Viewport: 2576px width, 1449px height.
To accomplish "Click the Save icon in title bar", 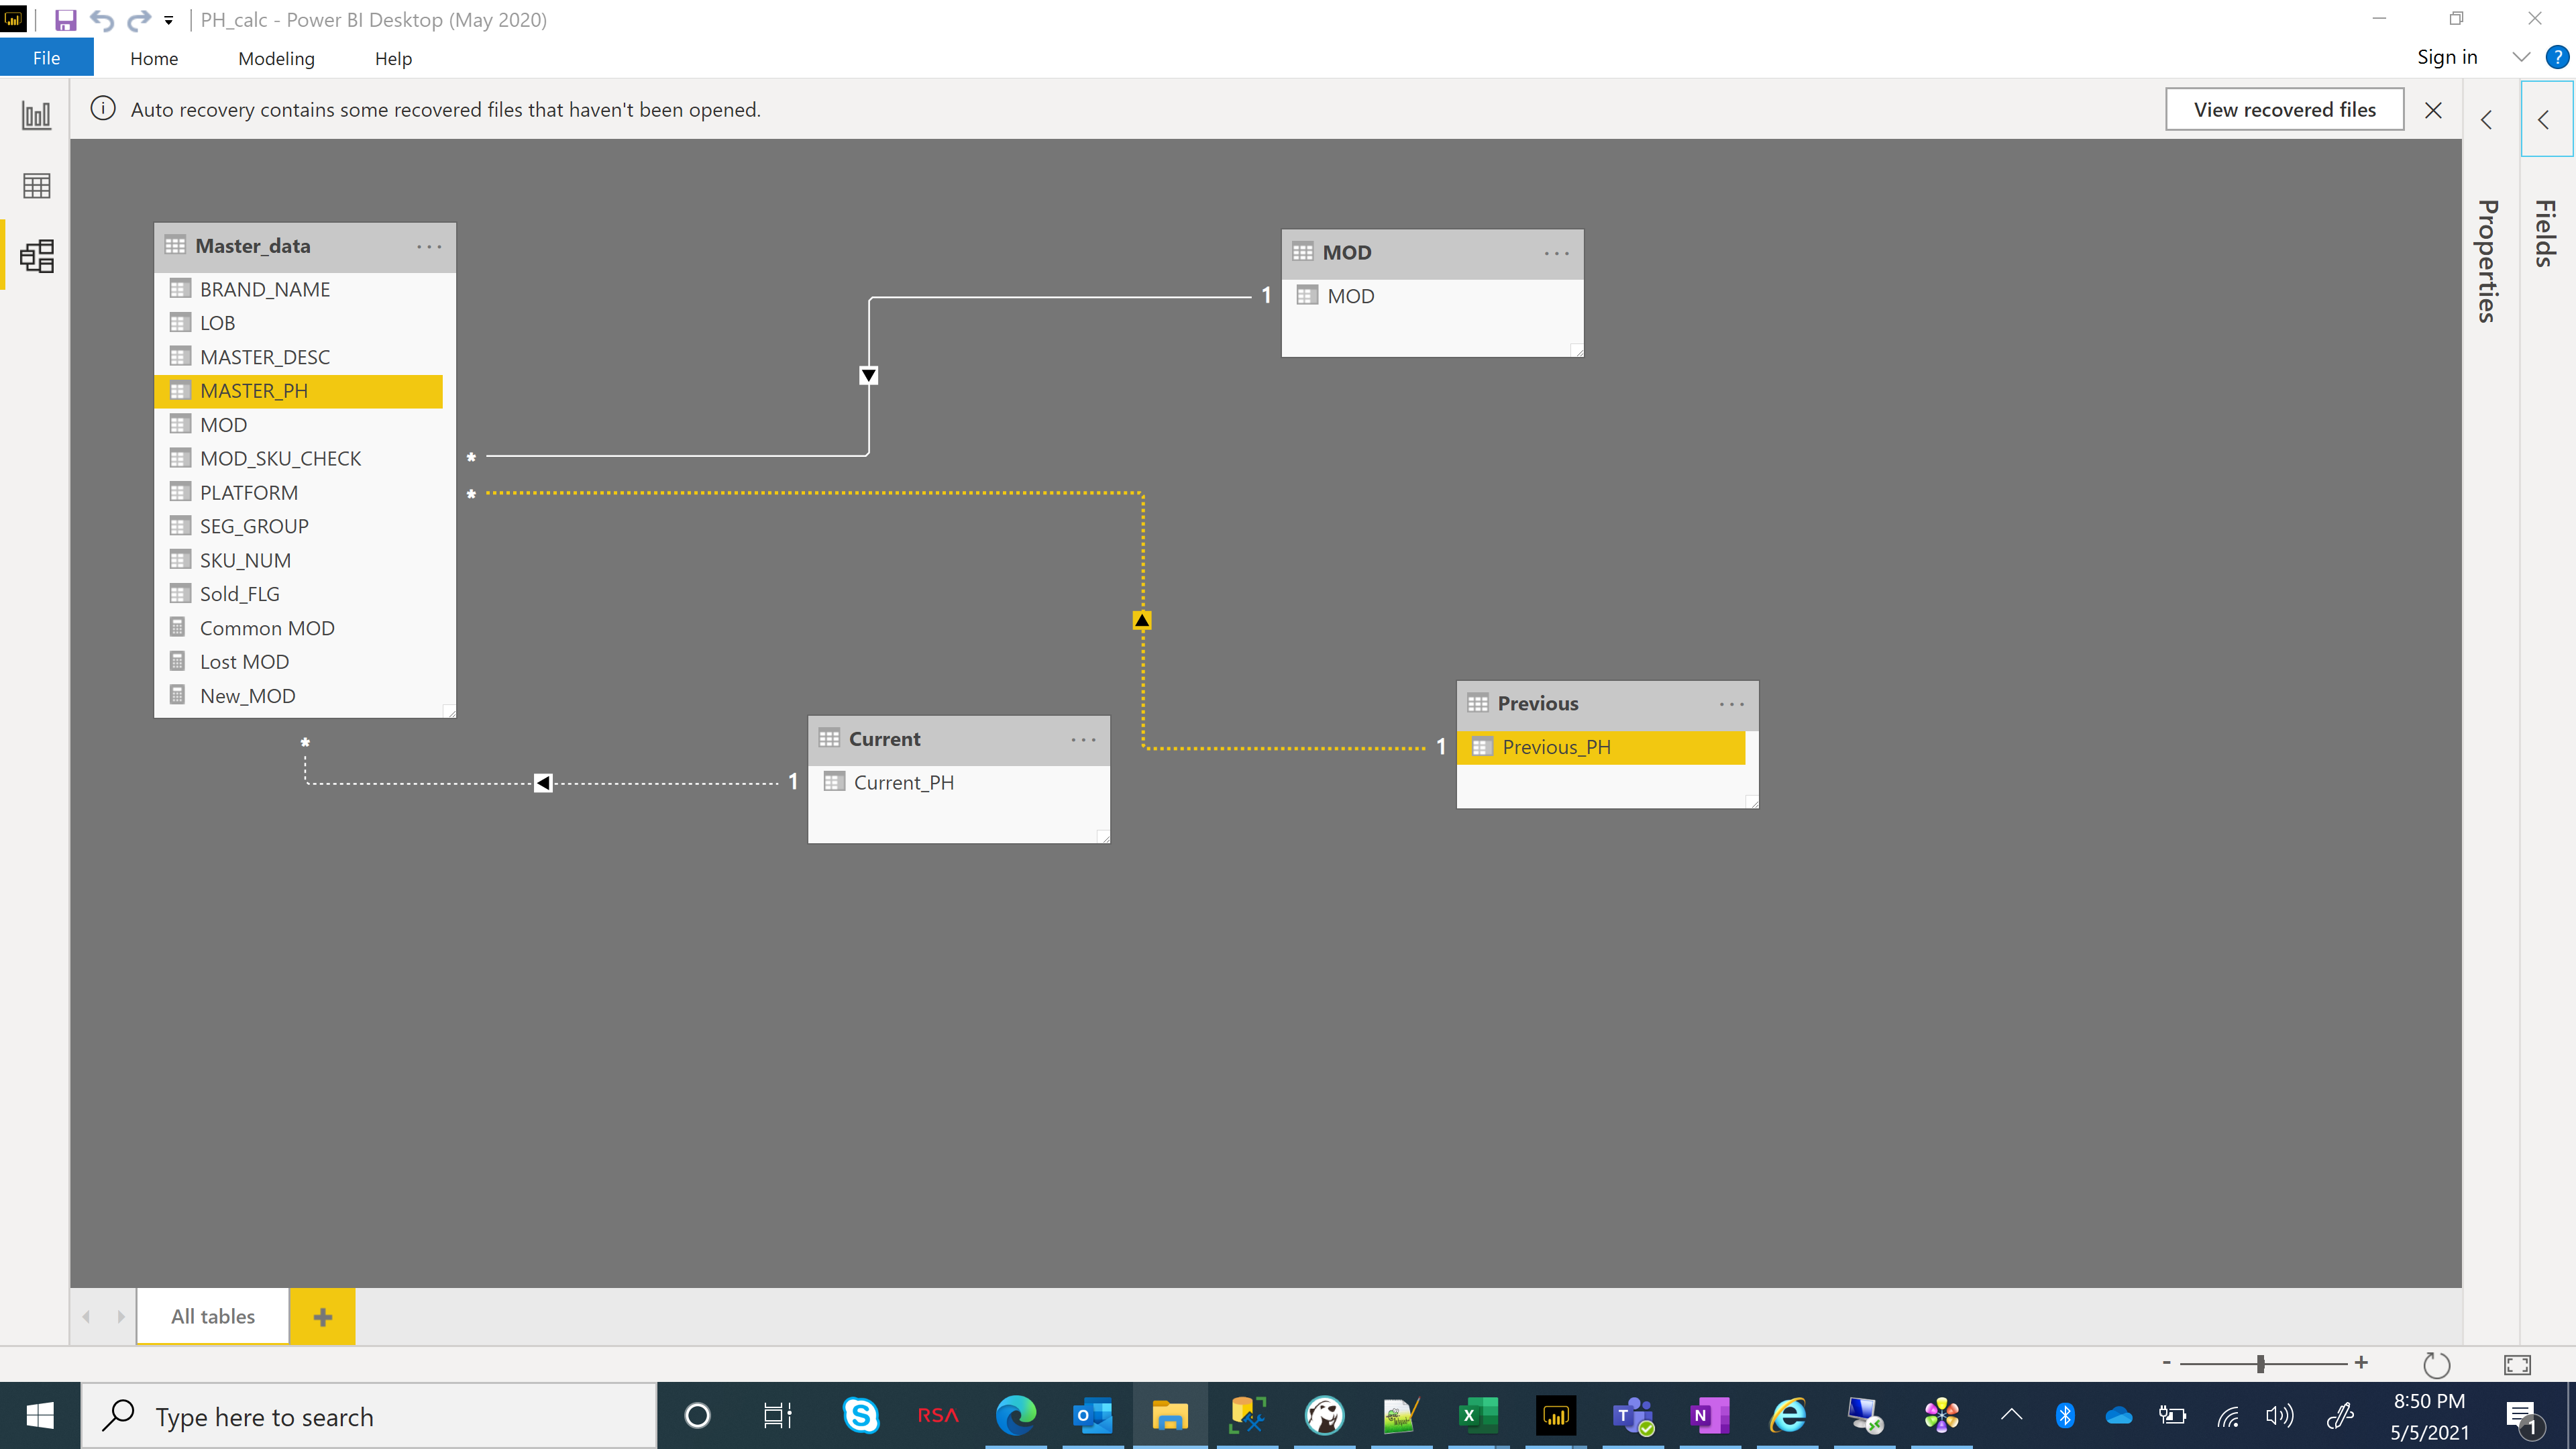I will [65, 20].
